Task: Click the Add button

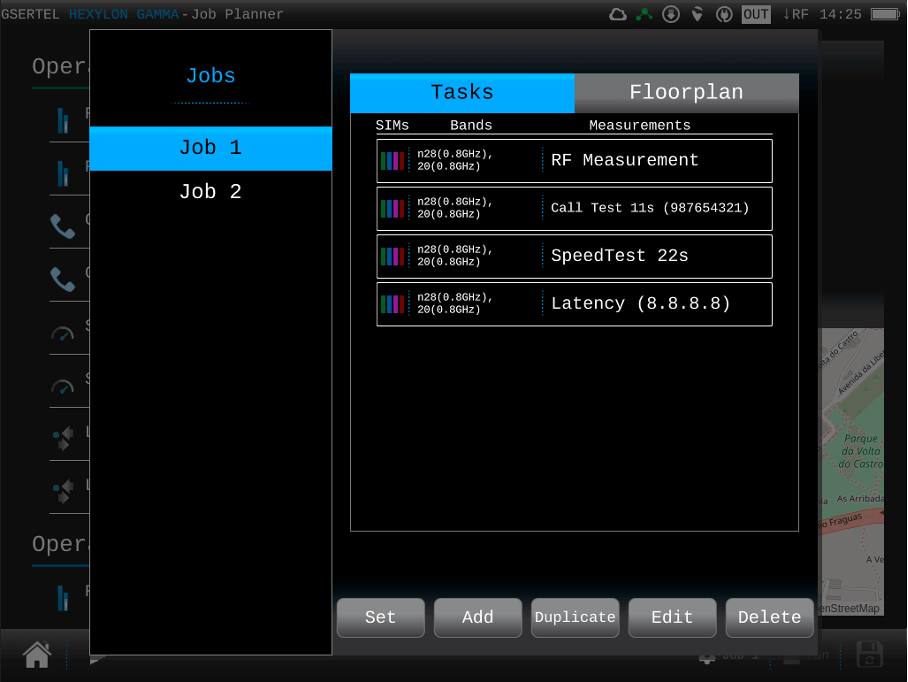Action: (x=478, y=618)
